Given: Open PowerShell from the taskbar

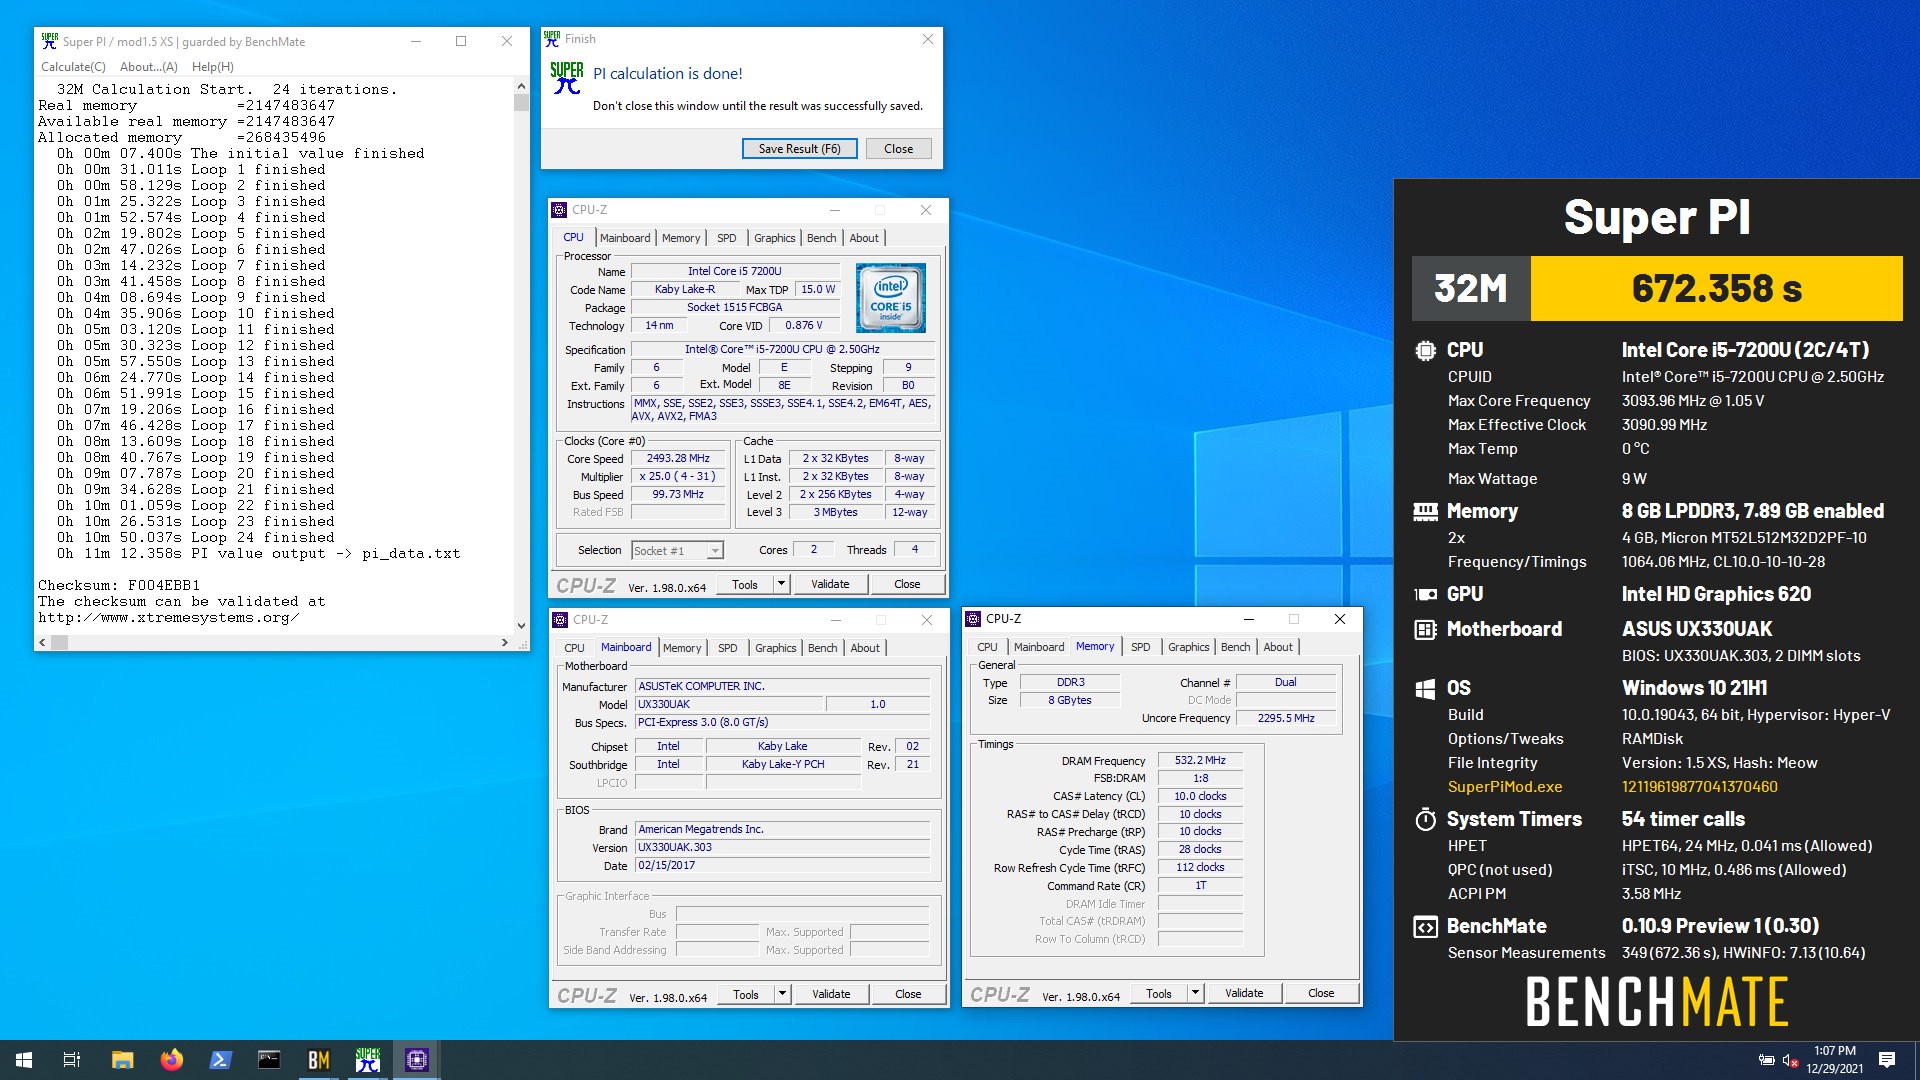Looking at the screenshot, I should [x=220, y=1060].
